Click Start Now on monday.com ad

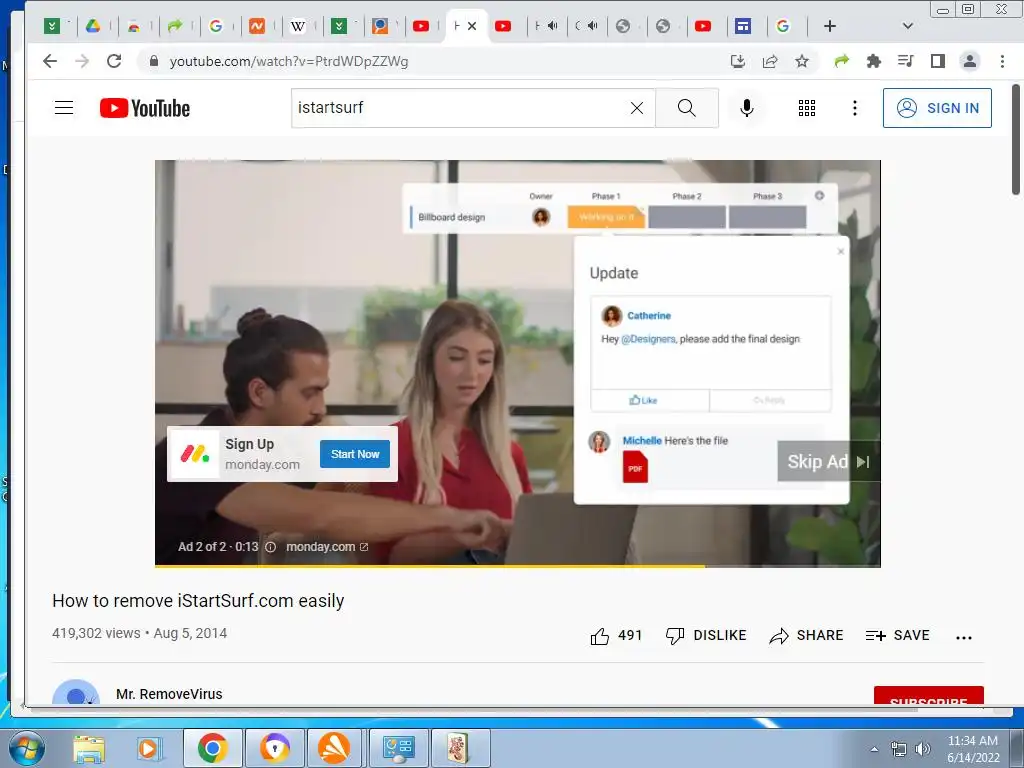[x=355, y=454]
